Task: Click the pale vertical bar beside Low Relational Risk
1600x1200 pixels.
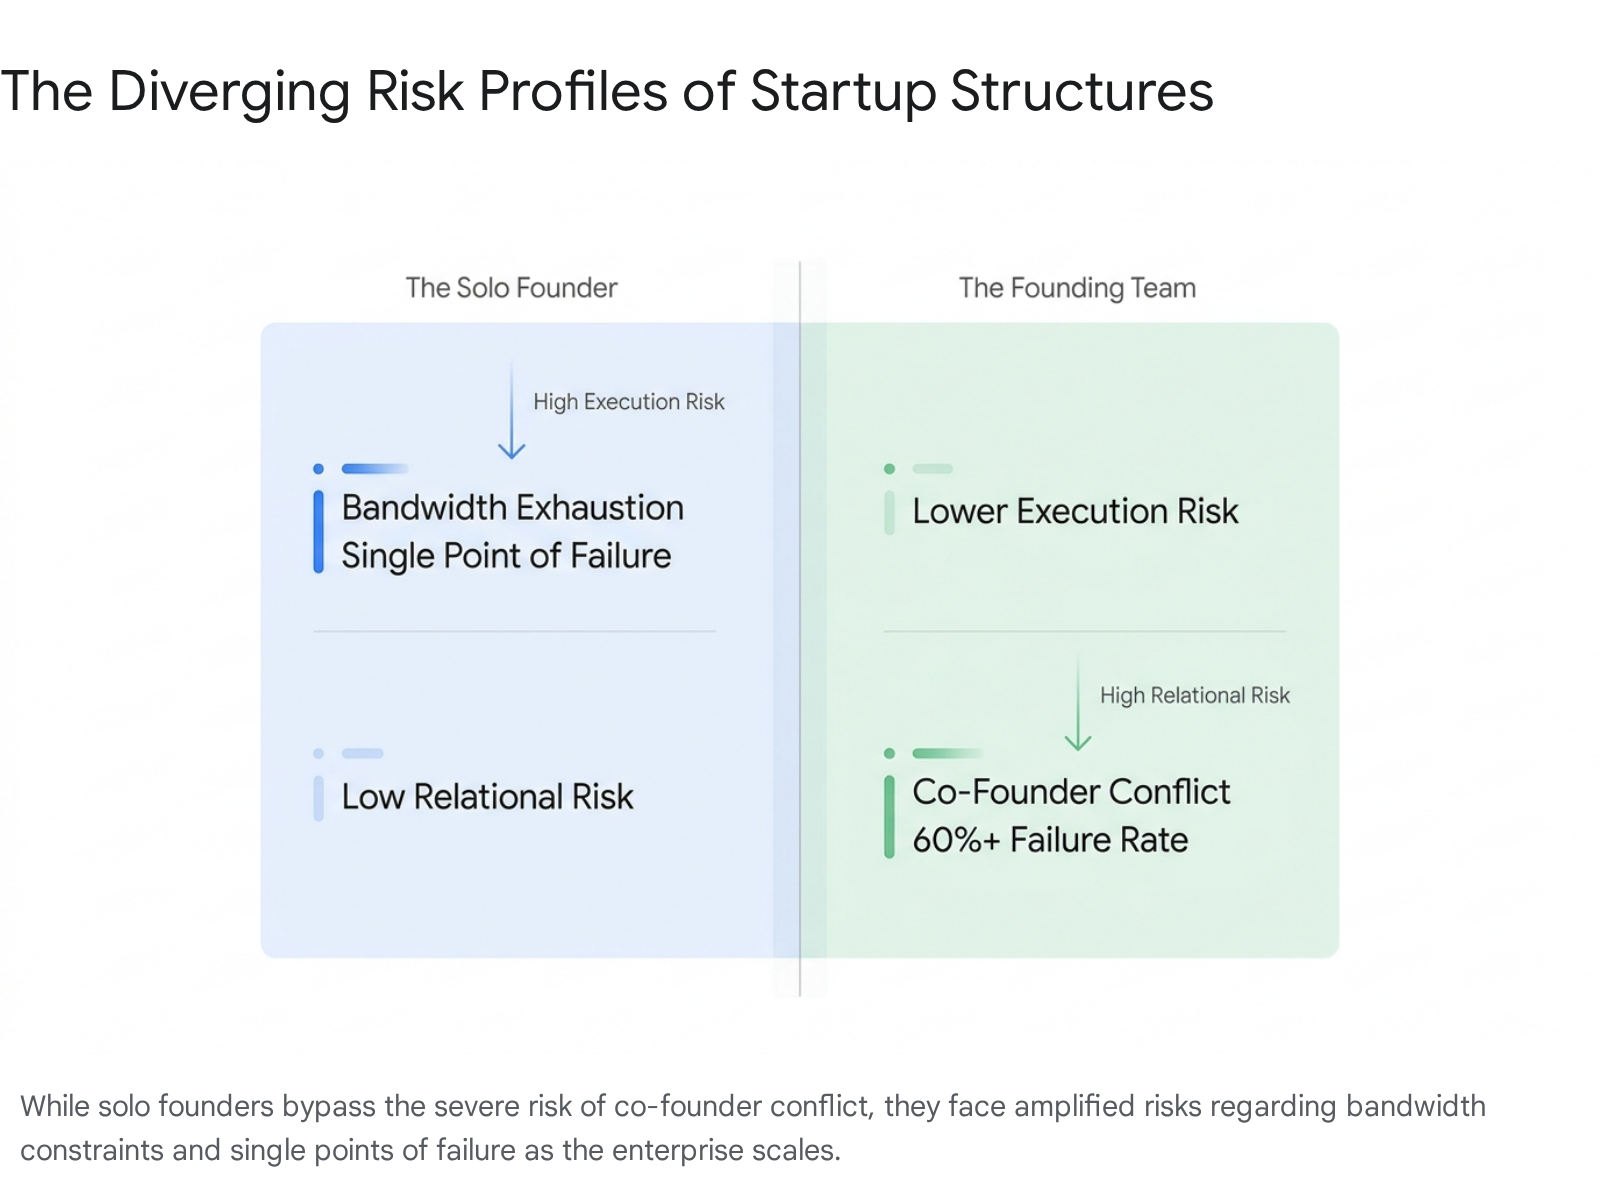Action: [318, 798]
